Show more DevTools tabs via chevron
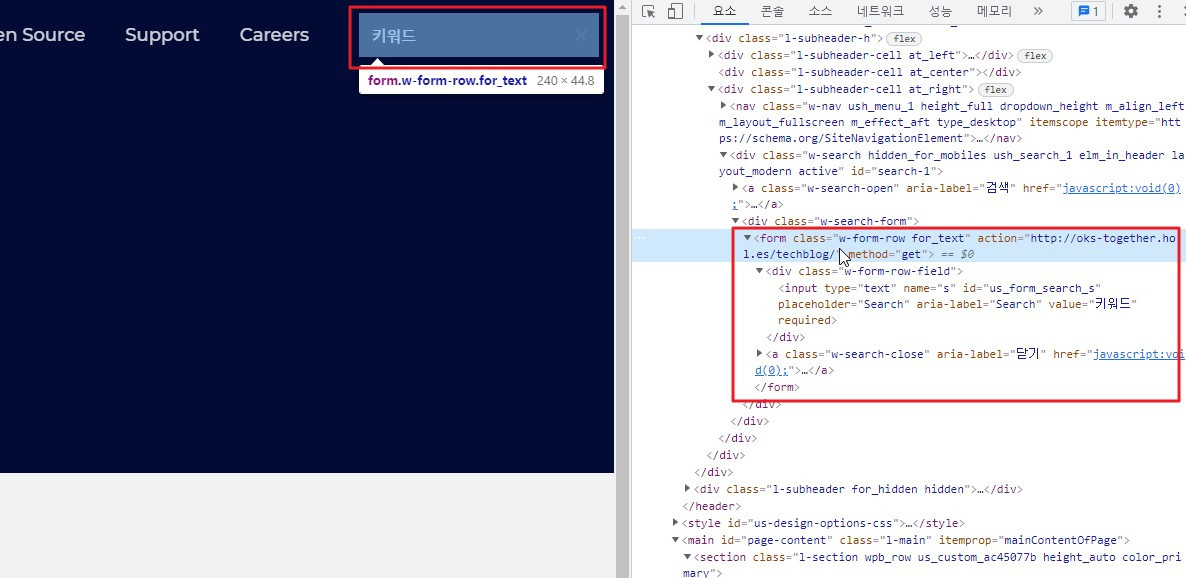Viewport: 1186px width, 578px height. (1038, 11)
